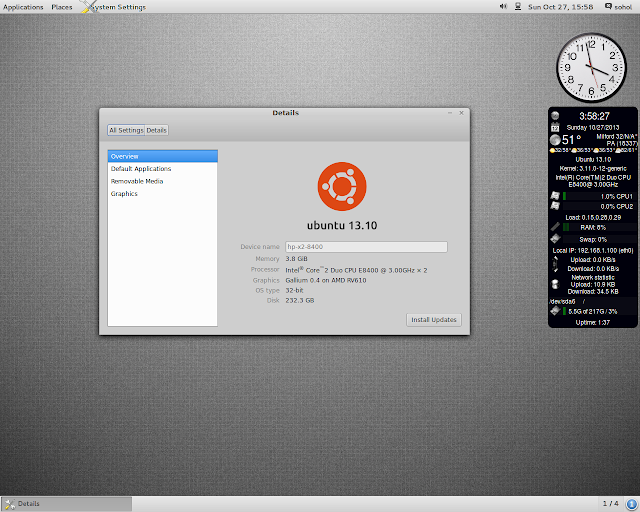Click the Disk value 232.3 GB
Image resolution: width=640 pixels, height=512 pixels.
300,301
